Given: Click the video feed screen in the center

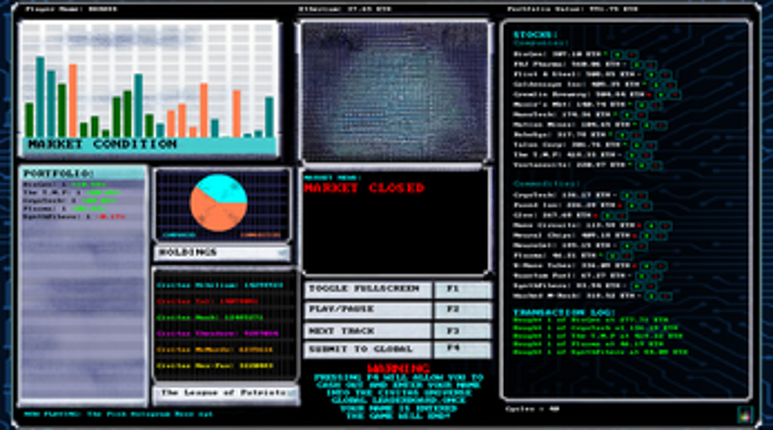Looking at the screenshot, I should click(395, 92).
